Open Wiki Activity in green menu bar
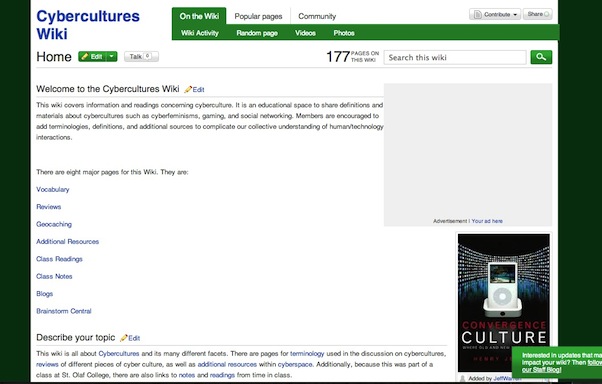Image resolution: width=602 pixels, height=384 pixels. coord(200,33)
